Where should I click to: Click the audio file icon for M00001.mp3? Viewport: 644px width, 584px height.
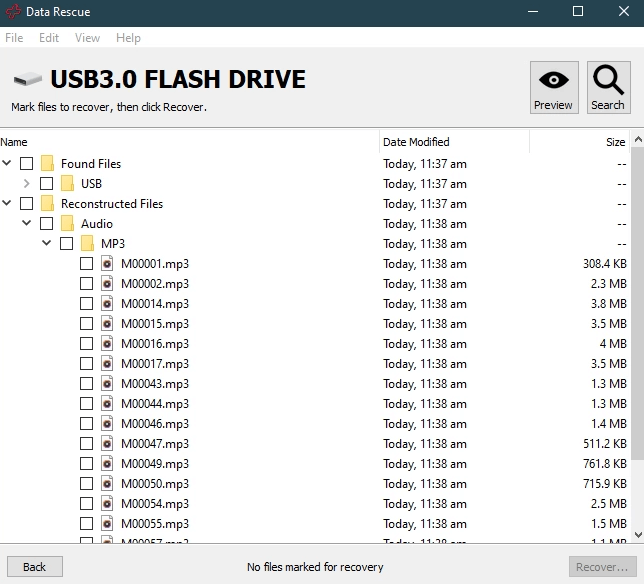107,264
